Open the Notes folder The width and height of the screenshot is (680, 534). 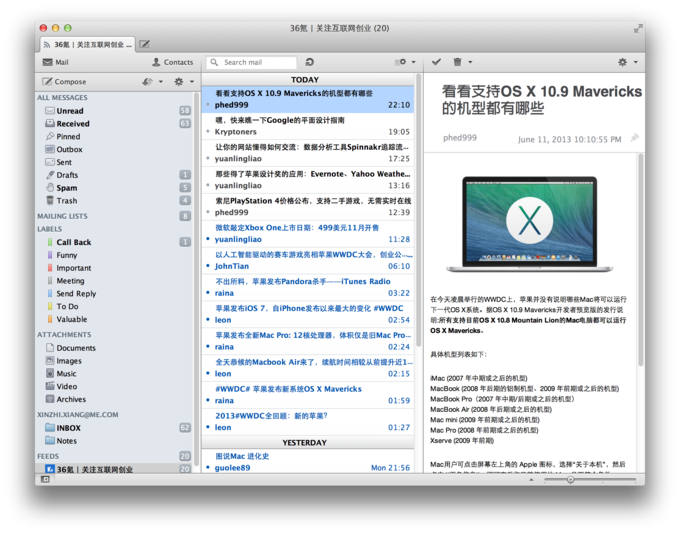click(x=66, y=441)
